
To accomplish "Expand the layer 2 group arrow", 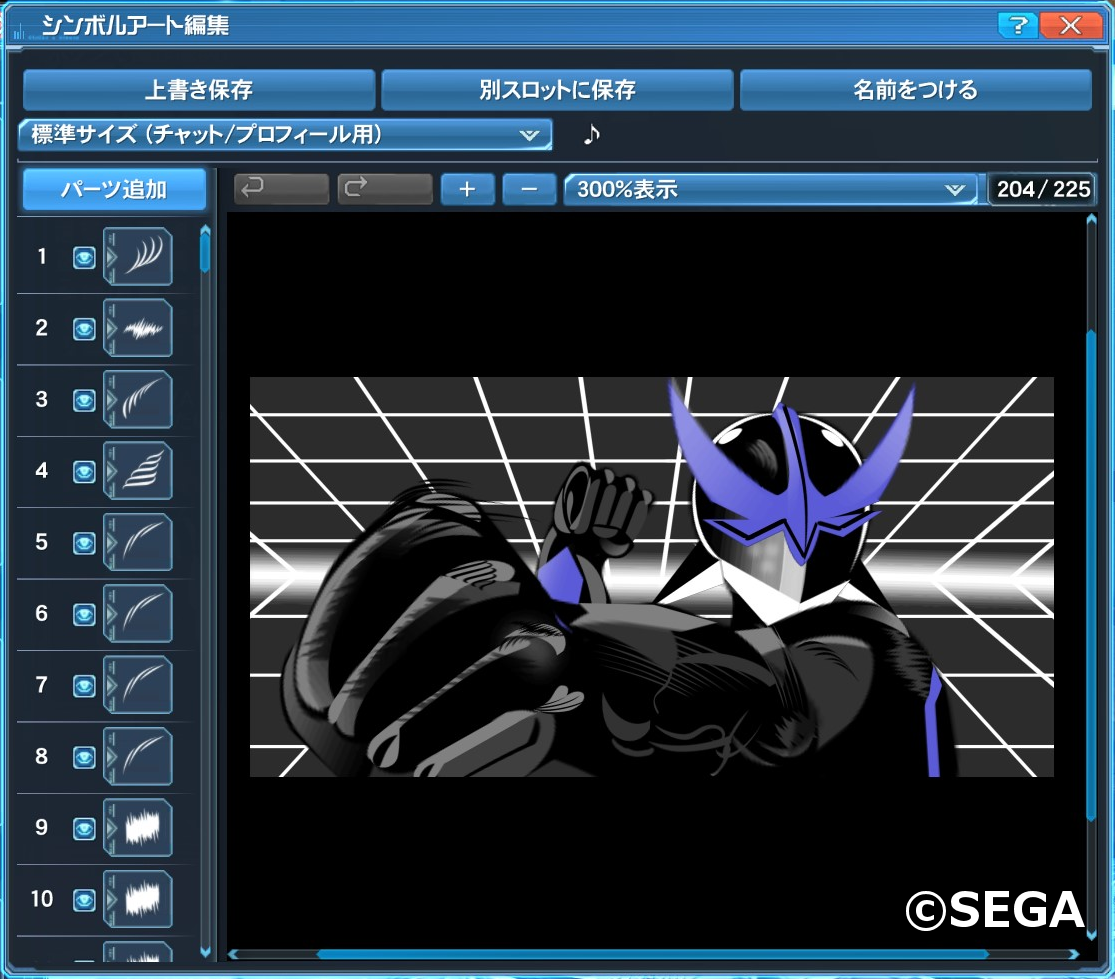I will click(110, 328).
